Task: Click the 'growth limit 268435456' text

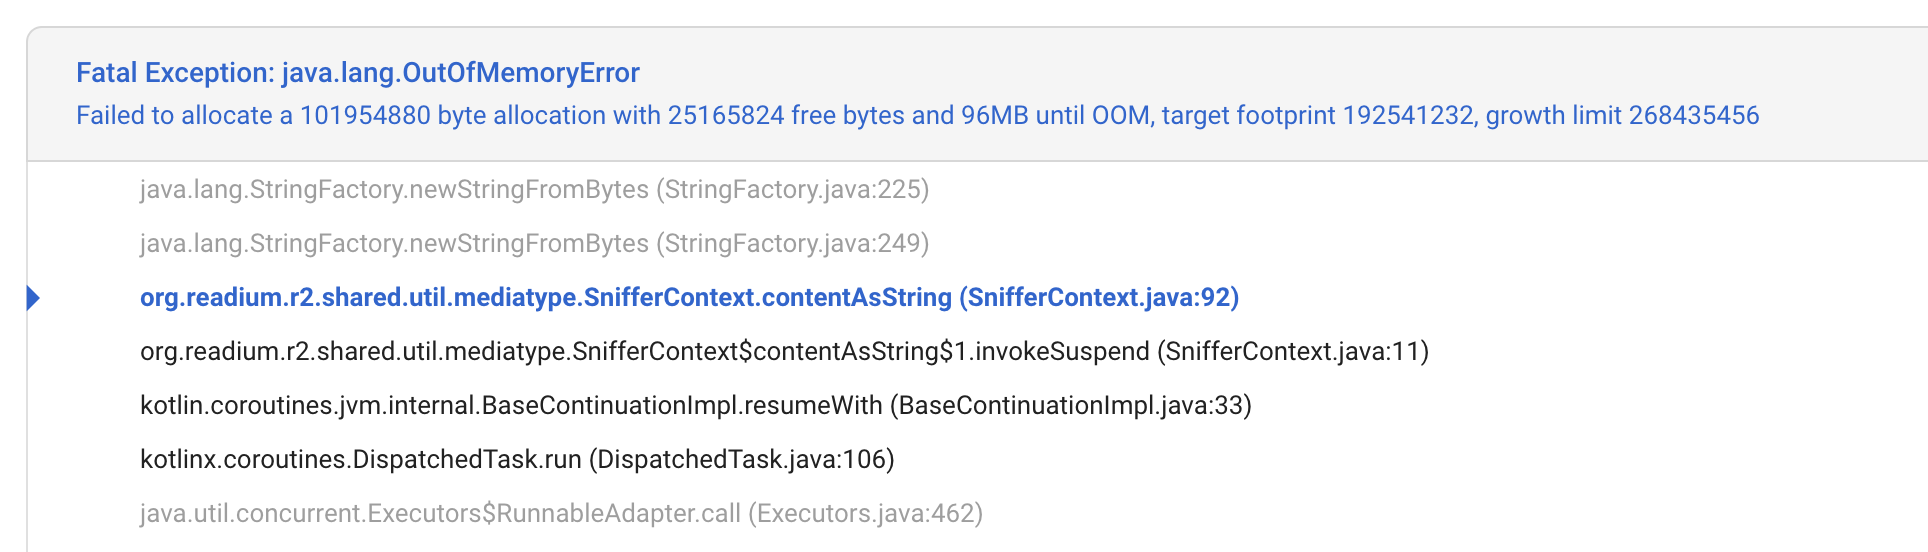Action: (x=1622, y=116)
